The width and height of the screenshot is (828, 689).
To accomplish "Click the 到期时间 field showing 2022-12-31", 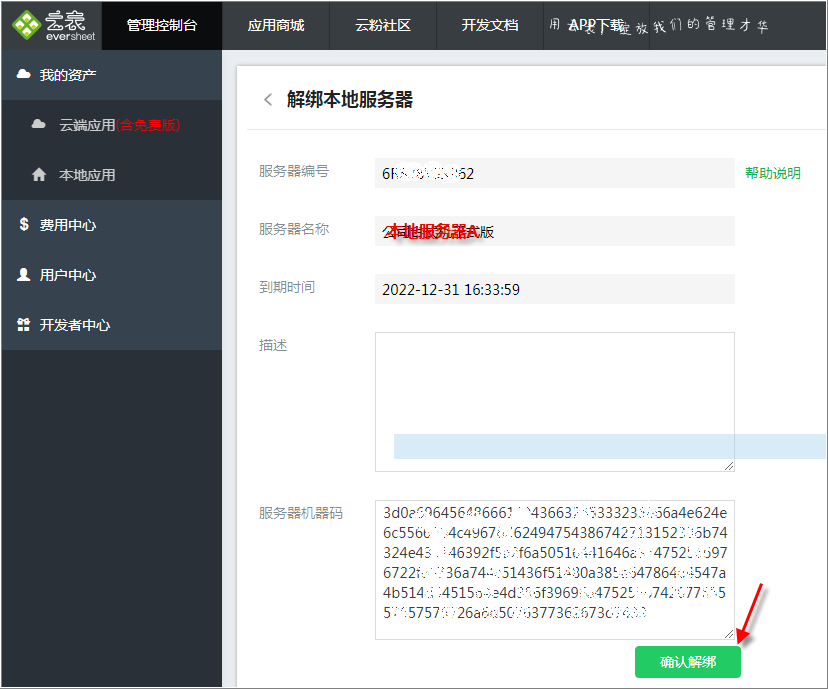I will tap(554, 289).
